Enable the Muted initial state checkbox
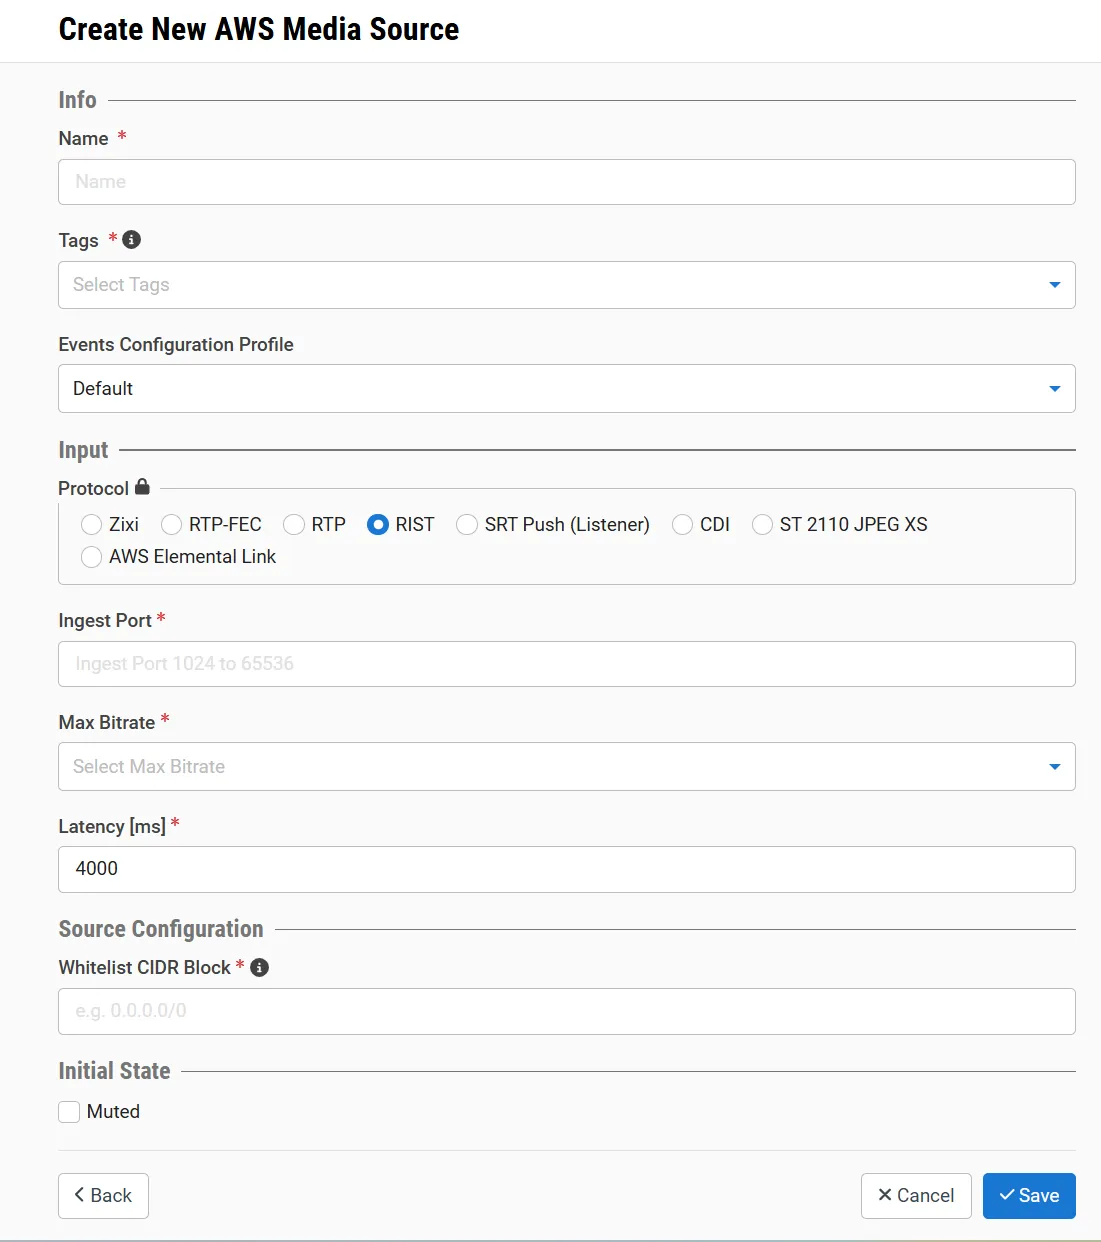The height and width of the screenshot is (1242, 1101). pyautogui.click(x=69, y=1112)
